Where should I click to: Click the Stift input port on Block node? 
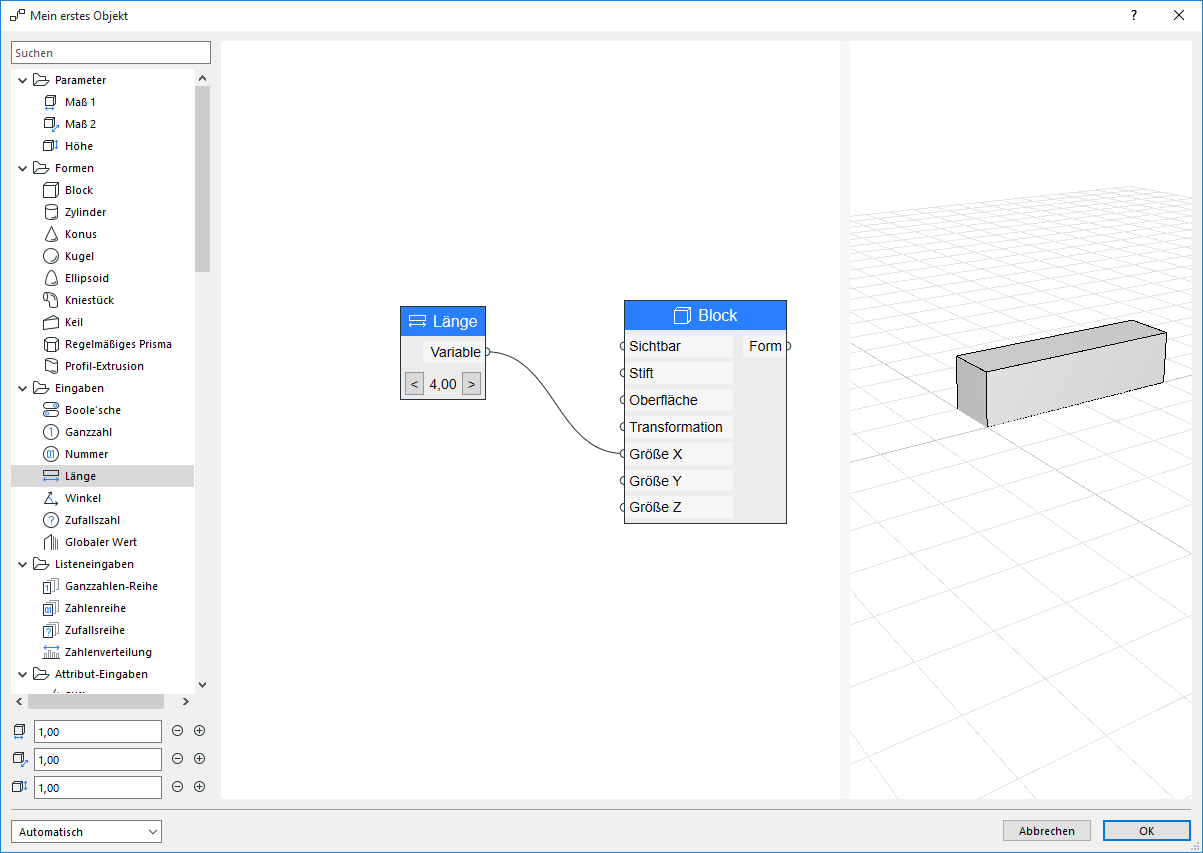(623, 373)
